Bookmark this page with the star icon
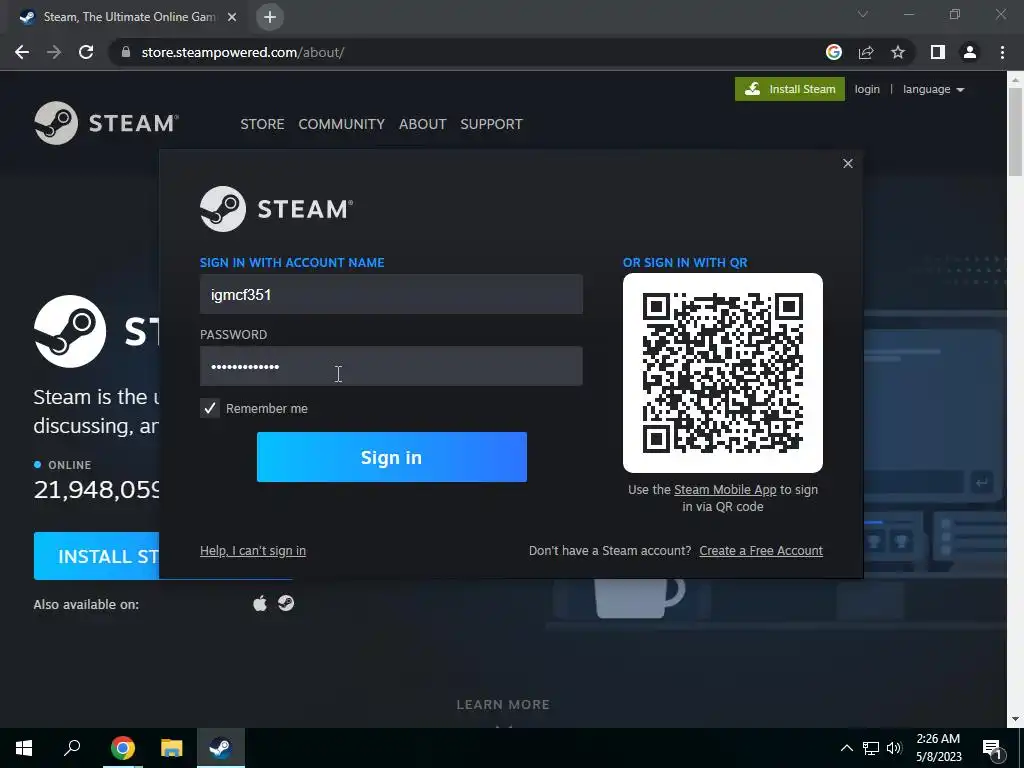The height and width of the screenshot is (768, 1024). [898, 52]
